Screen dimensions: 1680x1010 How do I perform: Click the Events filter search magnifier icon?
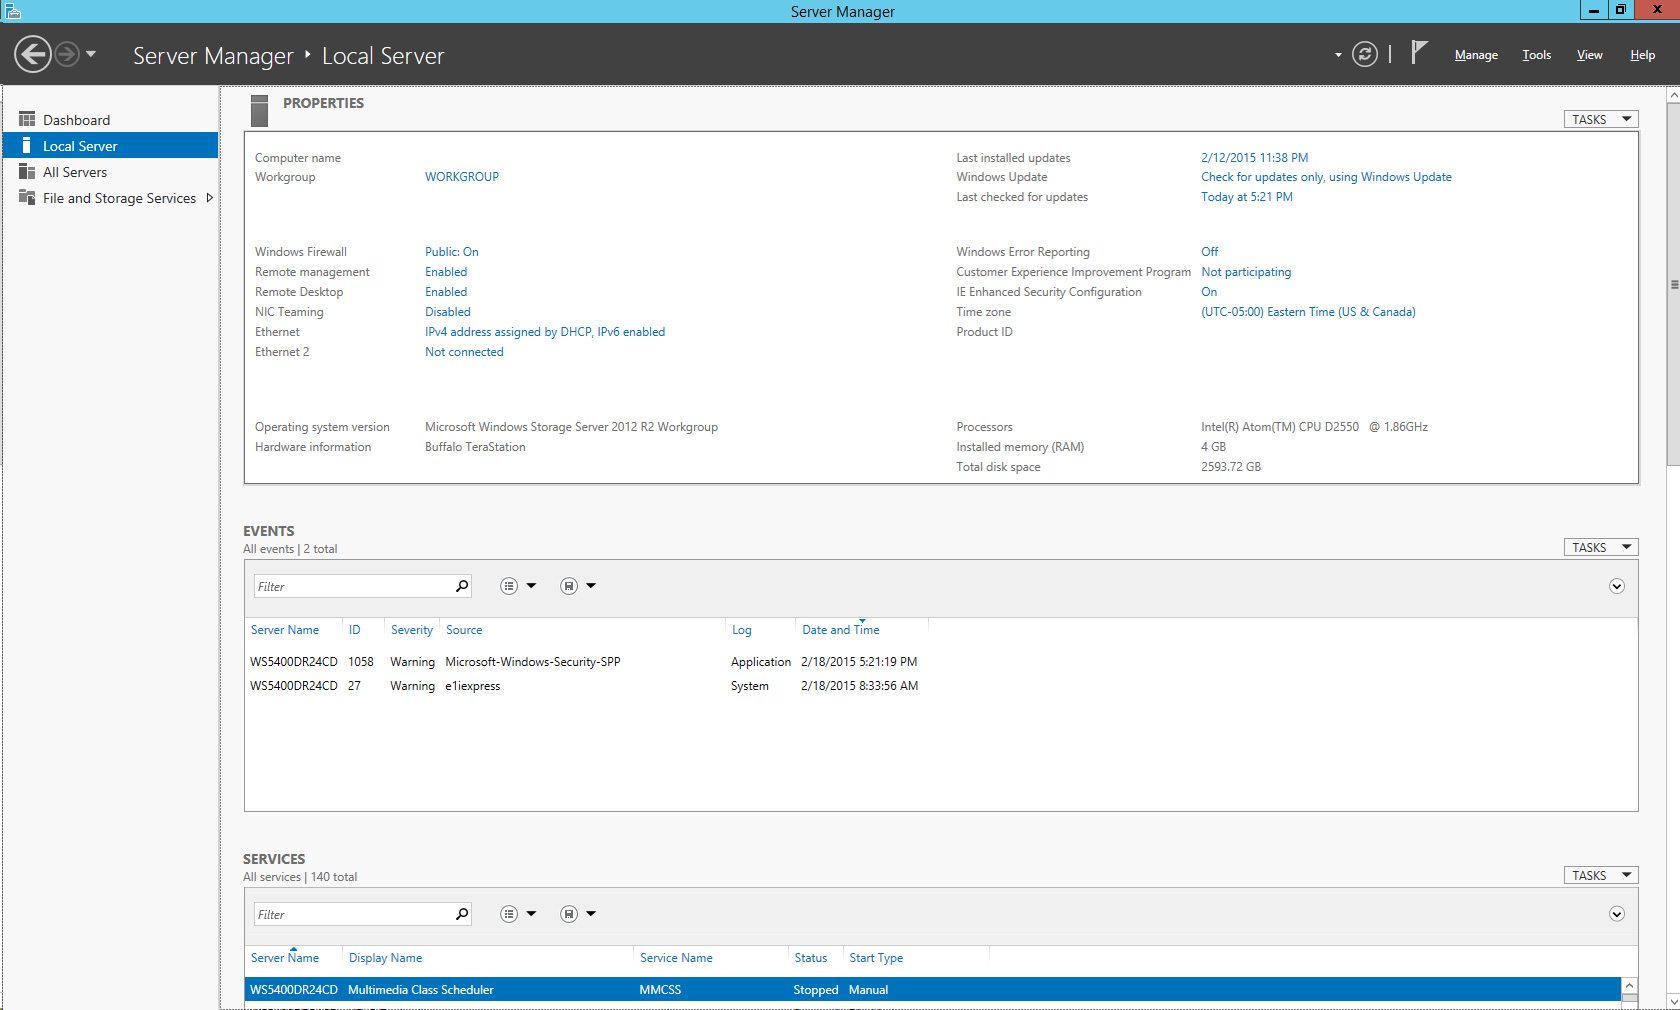click(462, 586)
